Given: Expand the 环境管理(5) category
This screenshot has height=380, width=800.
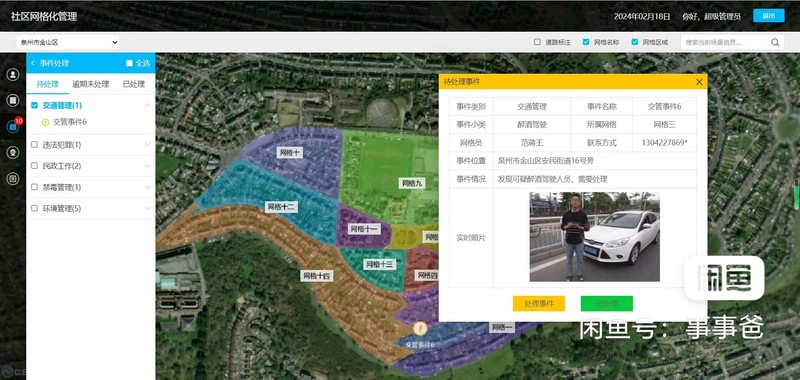Looking at the screenshot, I should point(90,209).
